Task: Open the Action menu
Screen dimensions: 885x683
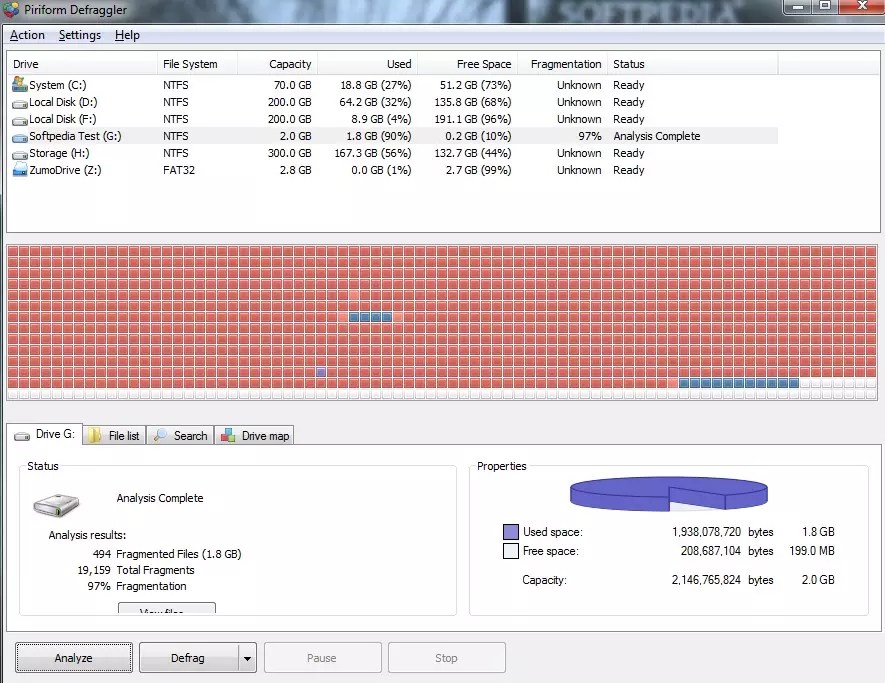Action: [27, 35]
